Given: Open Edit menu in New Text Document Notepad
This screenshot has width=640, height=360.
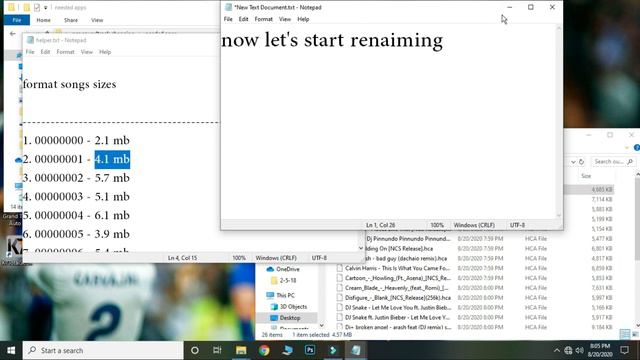Looking at the screenshot, I should (x=243, y=19).
